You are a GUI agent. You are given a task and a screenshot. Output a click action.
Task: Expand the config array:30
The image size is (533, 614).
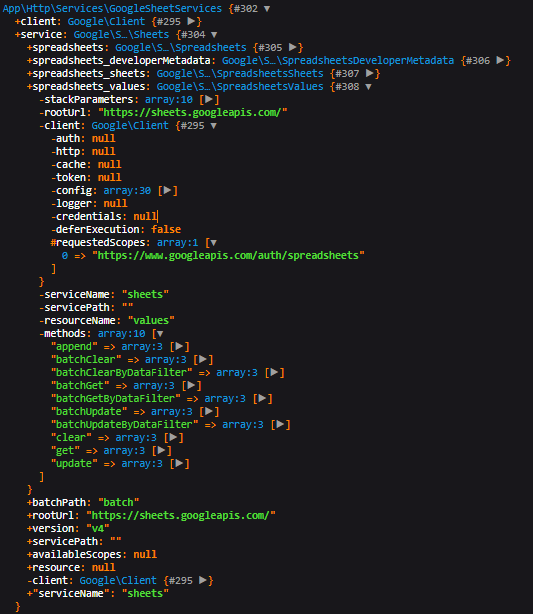167,191
